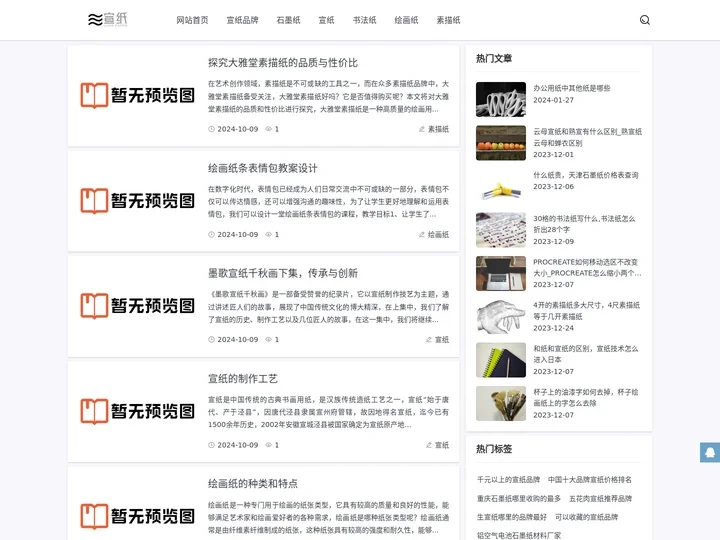720x540 pixels.
Task: Open hot article 杯子上的油漆字如何去掉
Action: click(x=585, y=398)
